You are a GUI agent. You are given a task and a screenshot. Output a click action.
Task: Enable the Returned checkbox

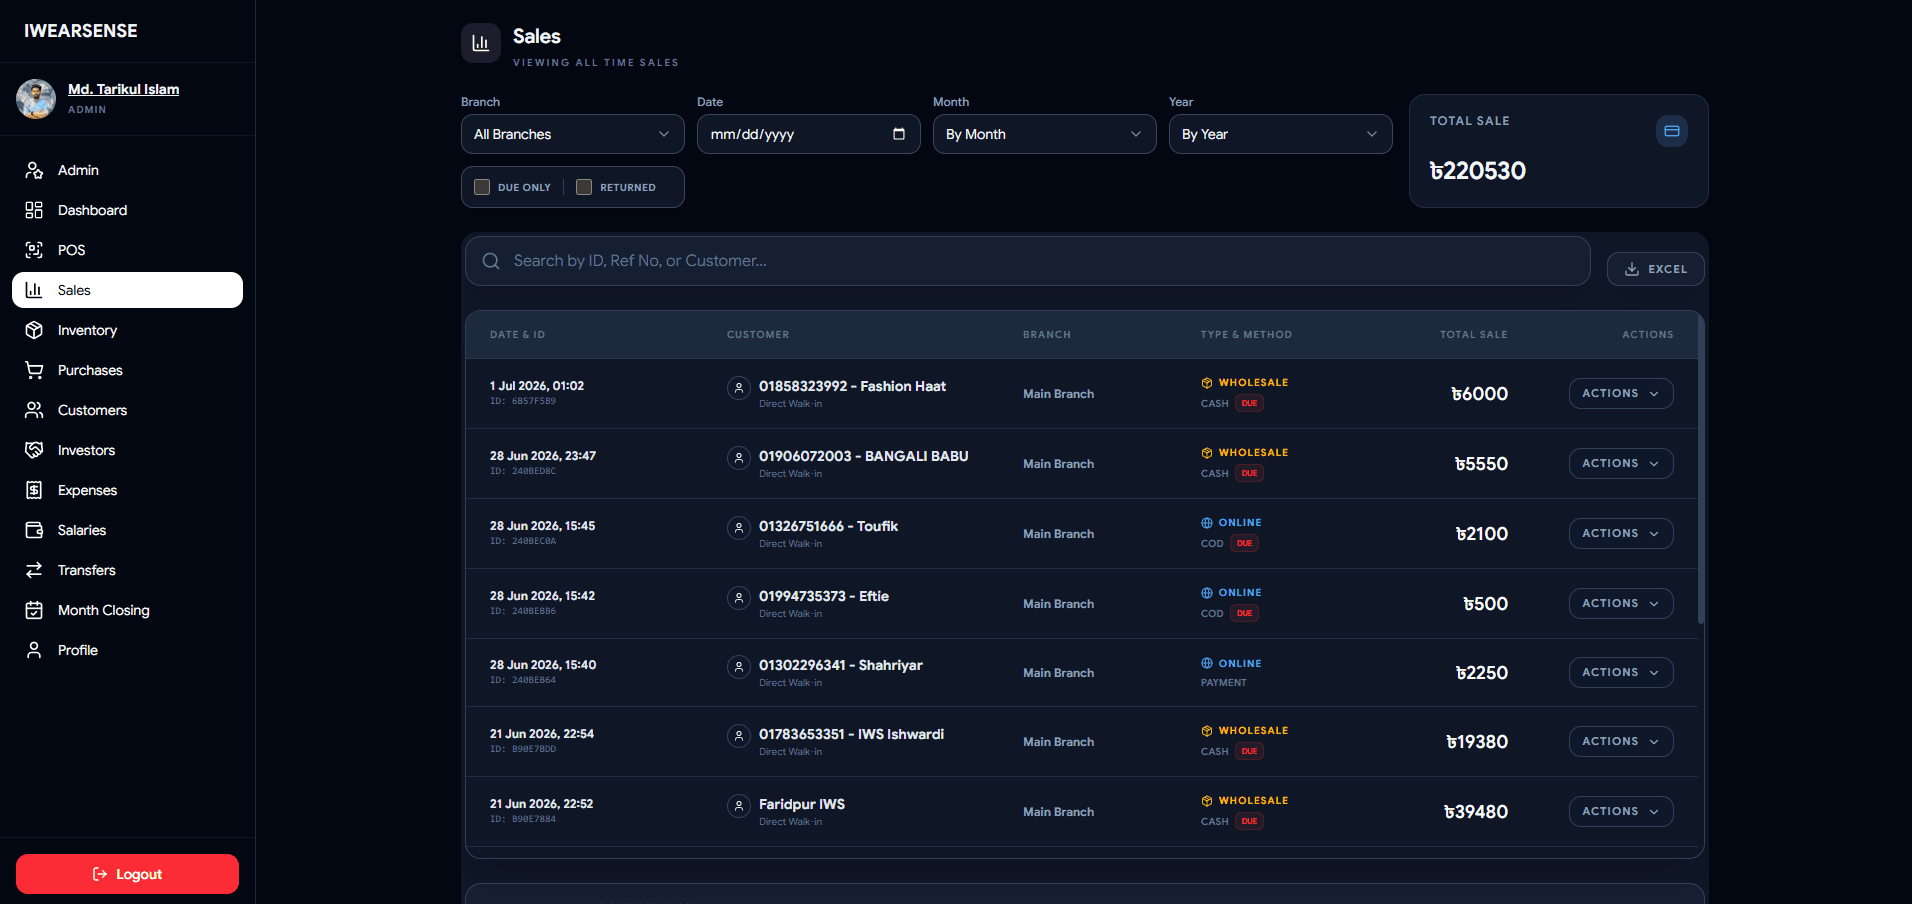[x=584, y=187]
